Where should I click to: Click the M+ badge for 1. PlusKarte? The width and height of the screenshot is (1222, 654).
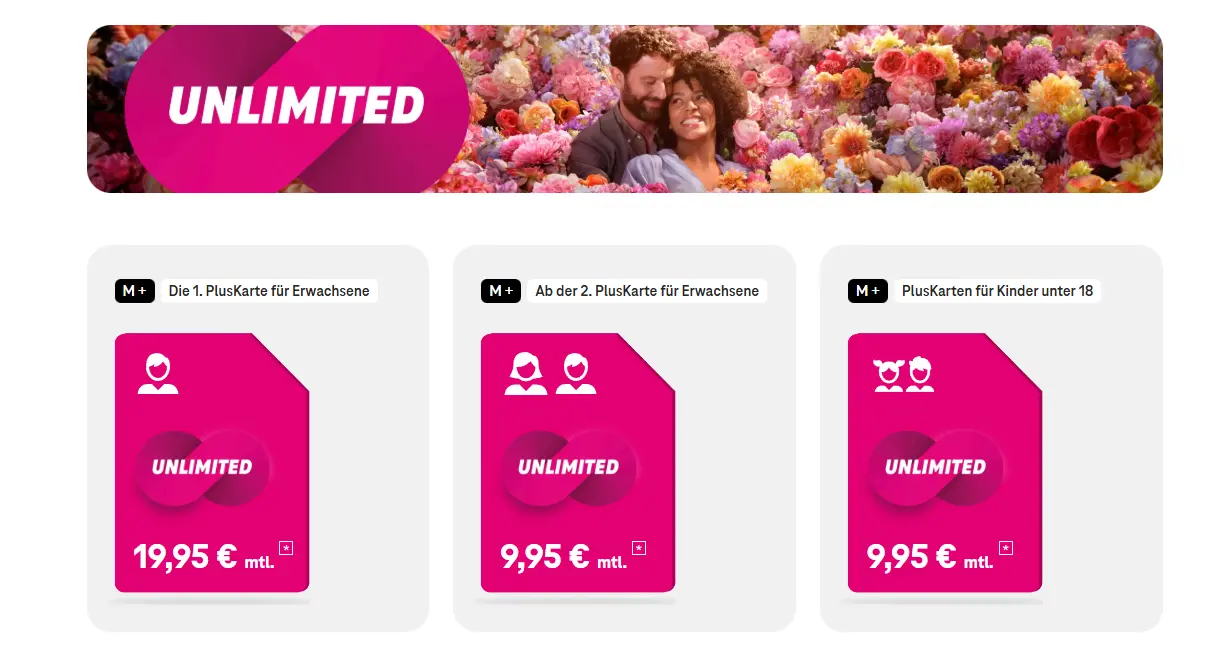coord(135,291)
